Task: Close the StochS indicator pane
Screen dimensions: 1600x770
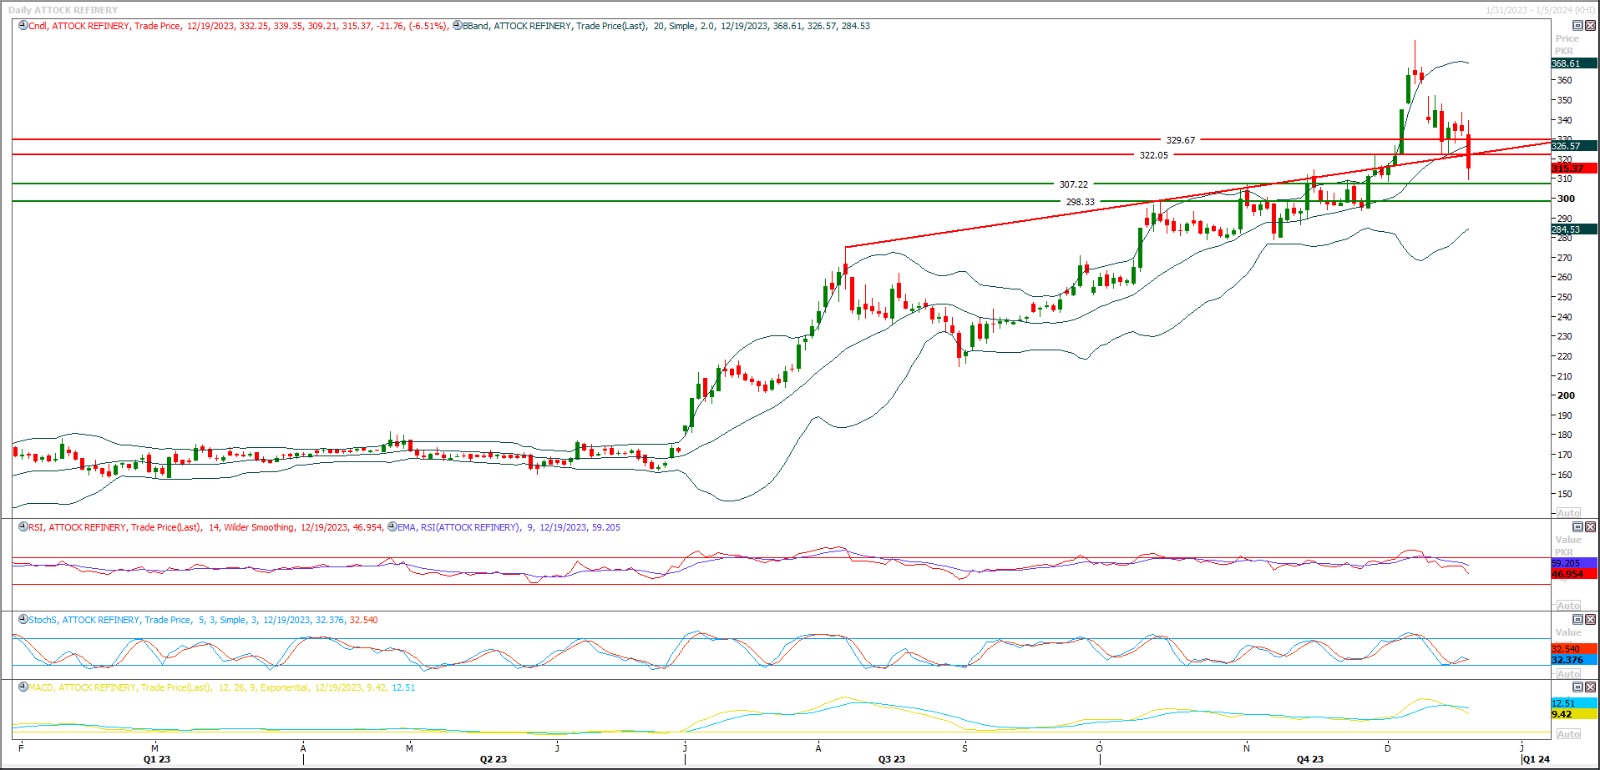Action: [1590, 620]
